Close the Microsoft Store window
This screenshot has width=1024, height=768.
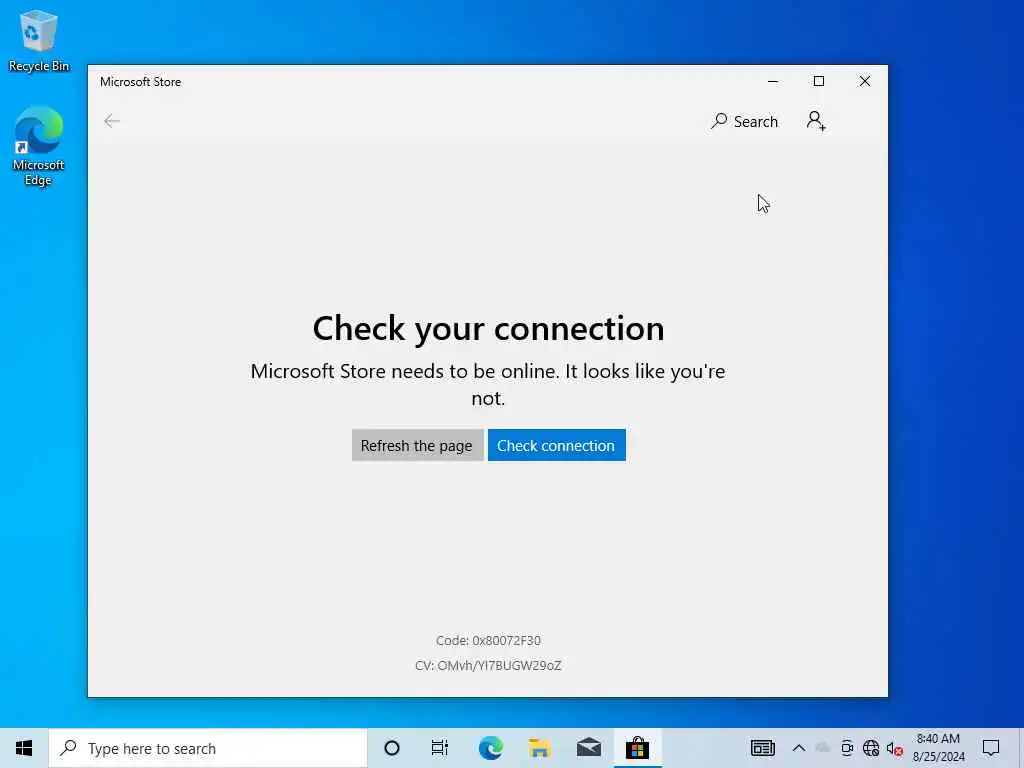click(x=865, y=81)
